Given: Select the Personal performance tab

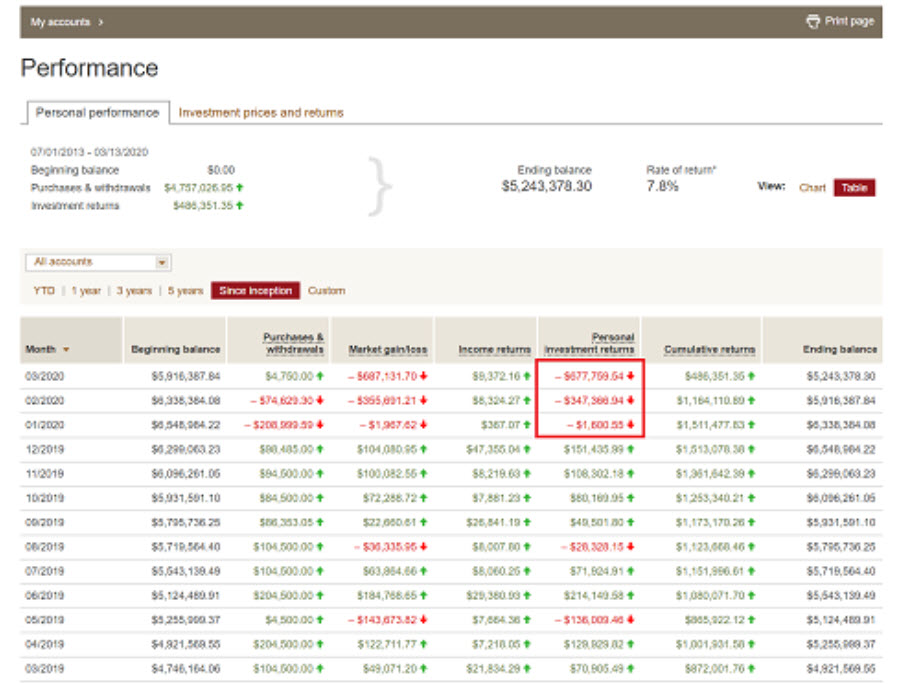Looking at the screenshot, I should tap(97, 113).
